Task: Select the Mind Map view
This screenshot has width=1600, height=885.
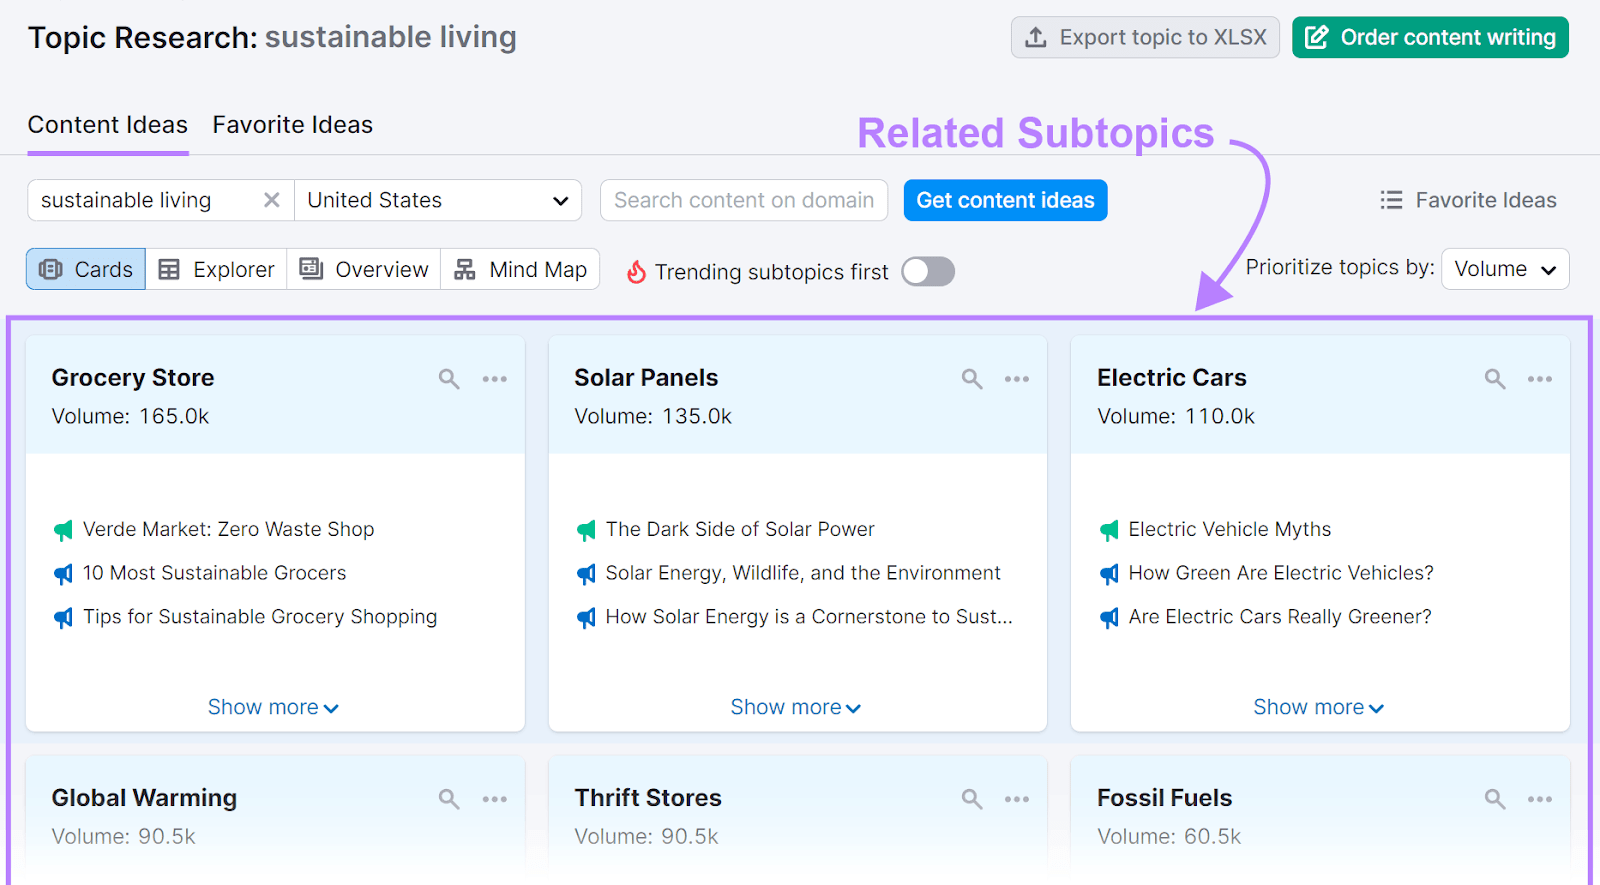Action: (x=520, y=269)
